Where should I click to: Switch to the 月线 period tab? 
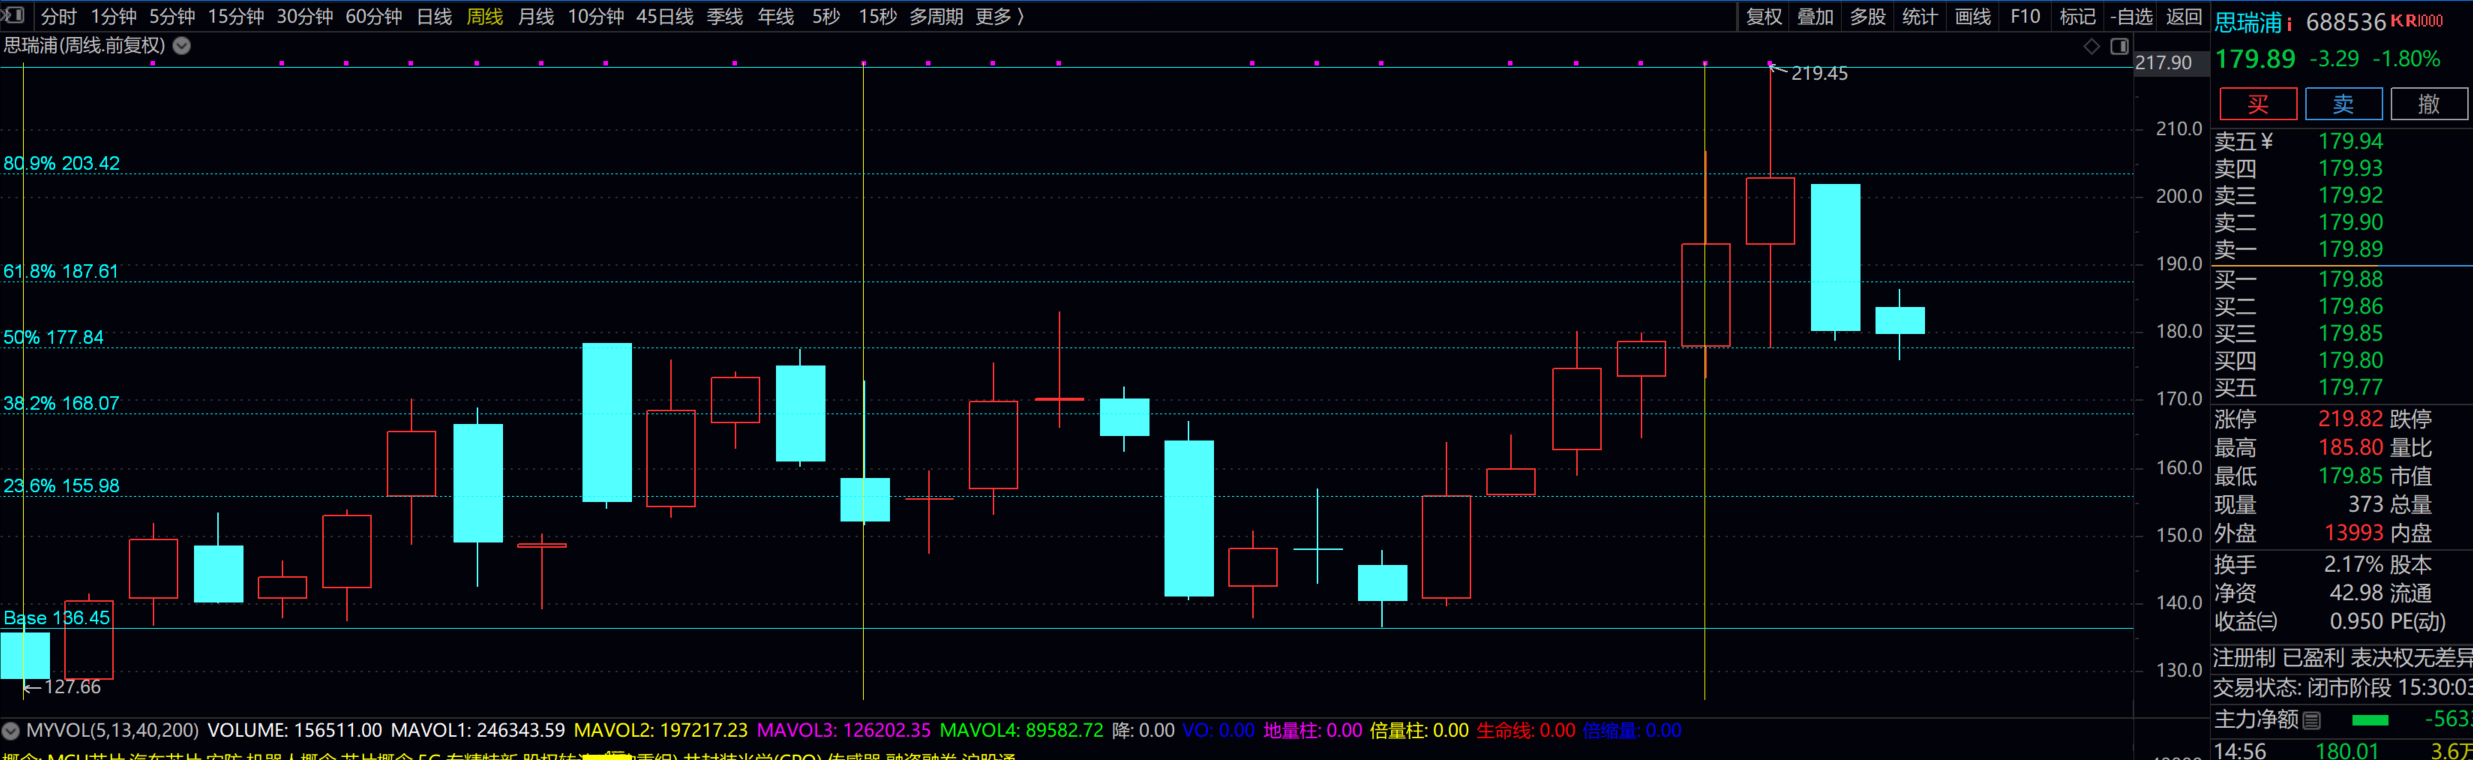pos(536,17)
